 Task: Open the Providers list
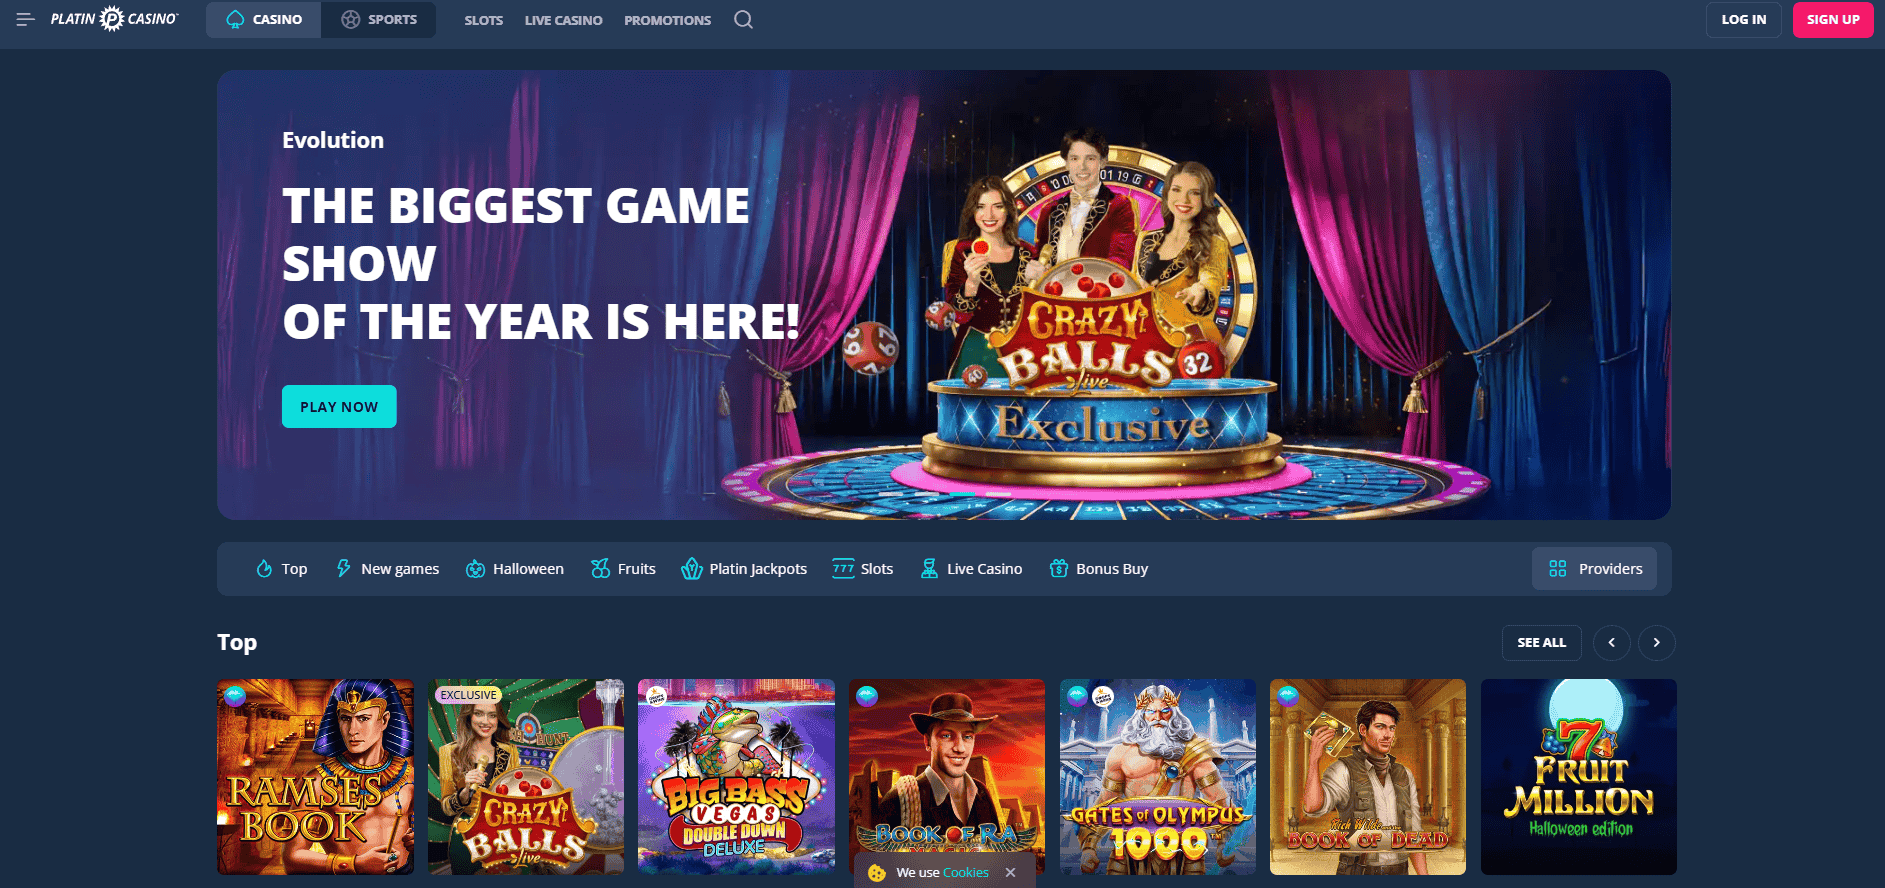[1595, 569]
